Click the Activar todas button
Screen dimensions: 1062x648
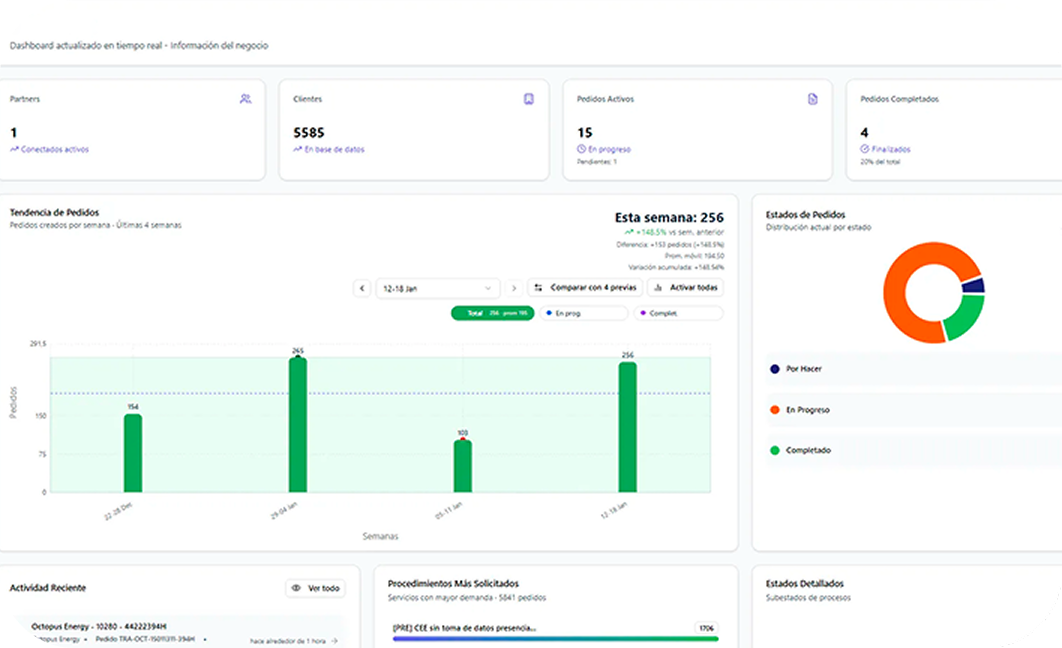pos(685,288)
